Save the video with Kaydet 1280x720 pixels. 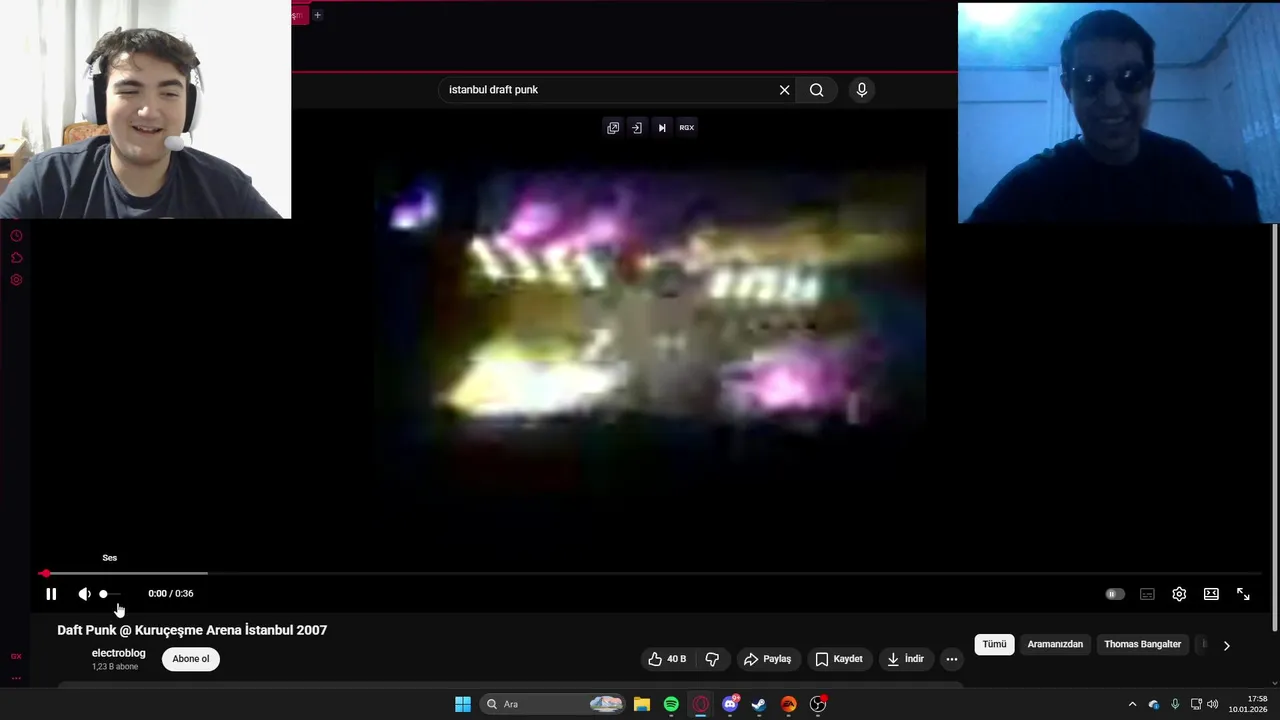coord(839,659)
